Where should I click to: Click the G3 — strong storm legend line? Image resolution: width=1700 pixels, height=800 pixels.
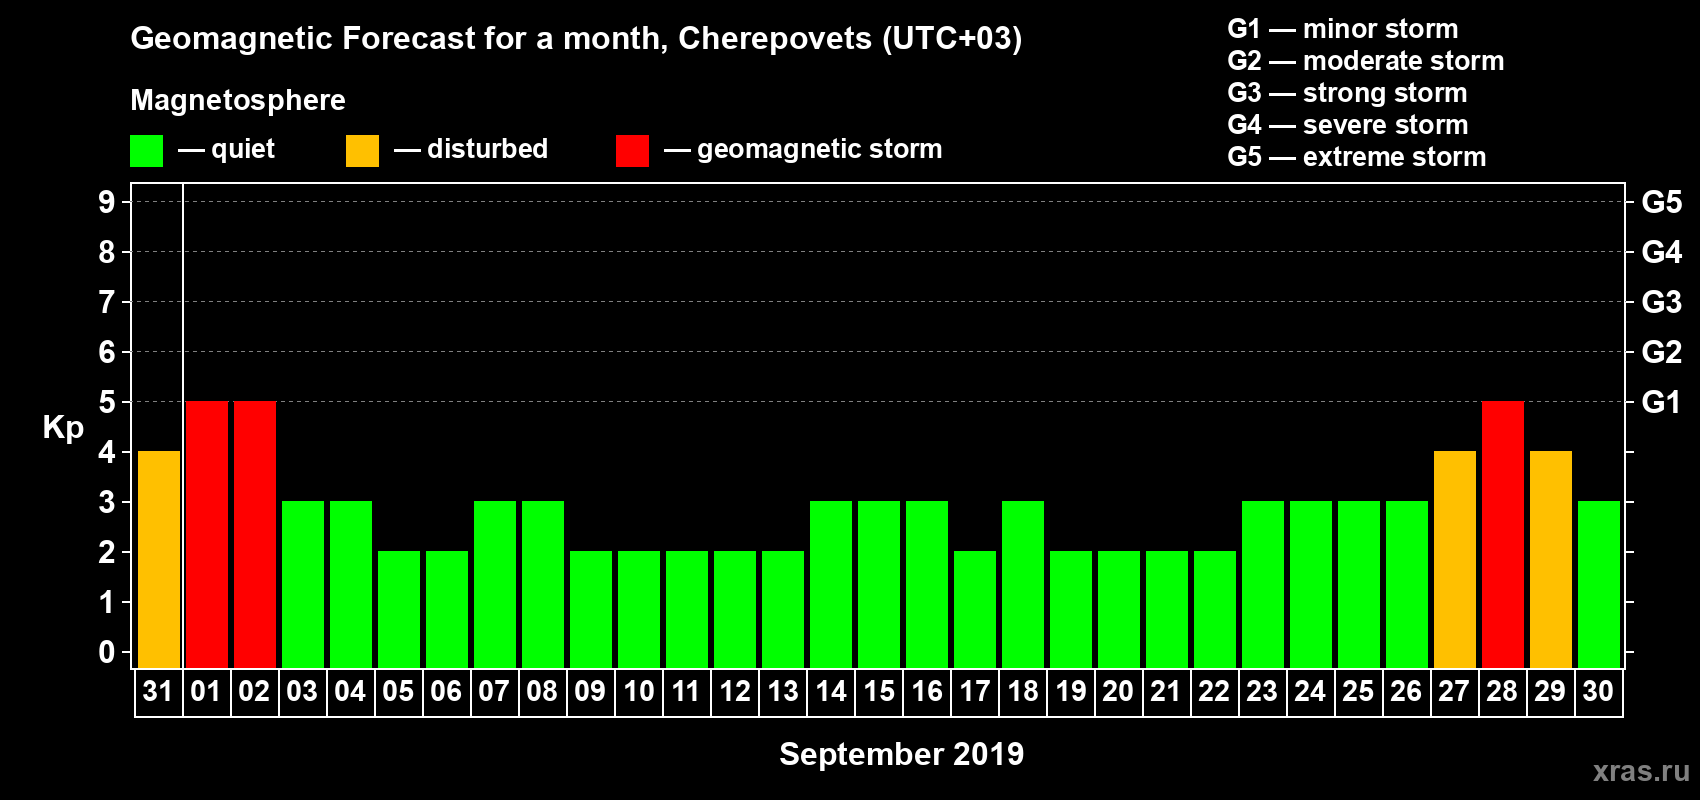click(1347, 93)
